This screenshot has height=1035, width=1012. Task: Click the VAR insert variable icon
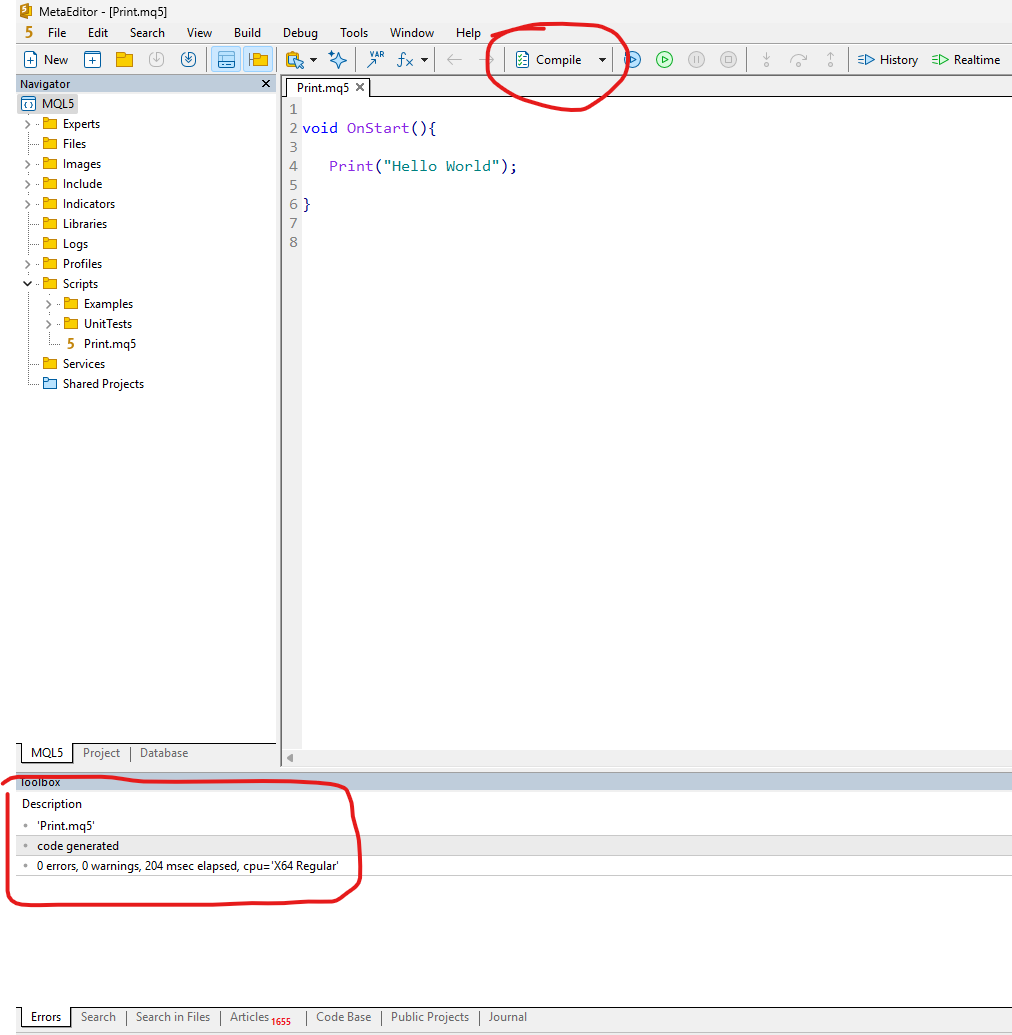374,59
